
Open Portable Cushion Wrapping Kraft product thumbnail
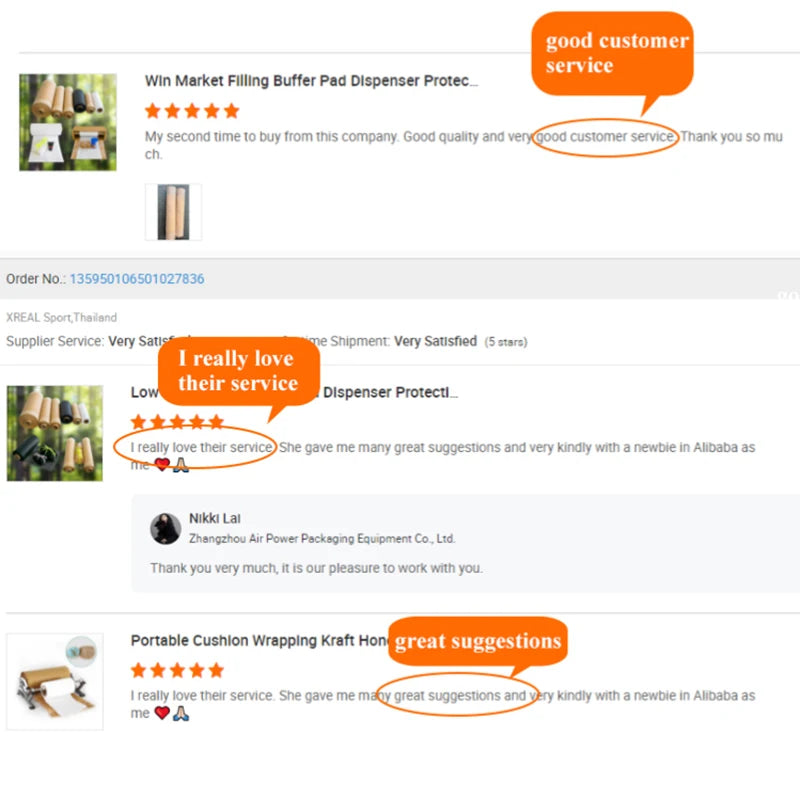55,682
